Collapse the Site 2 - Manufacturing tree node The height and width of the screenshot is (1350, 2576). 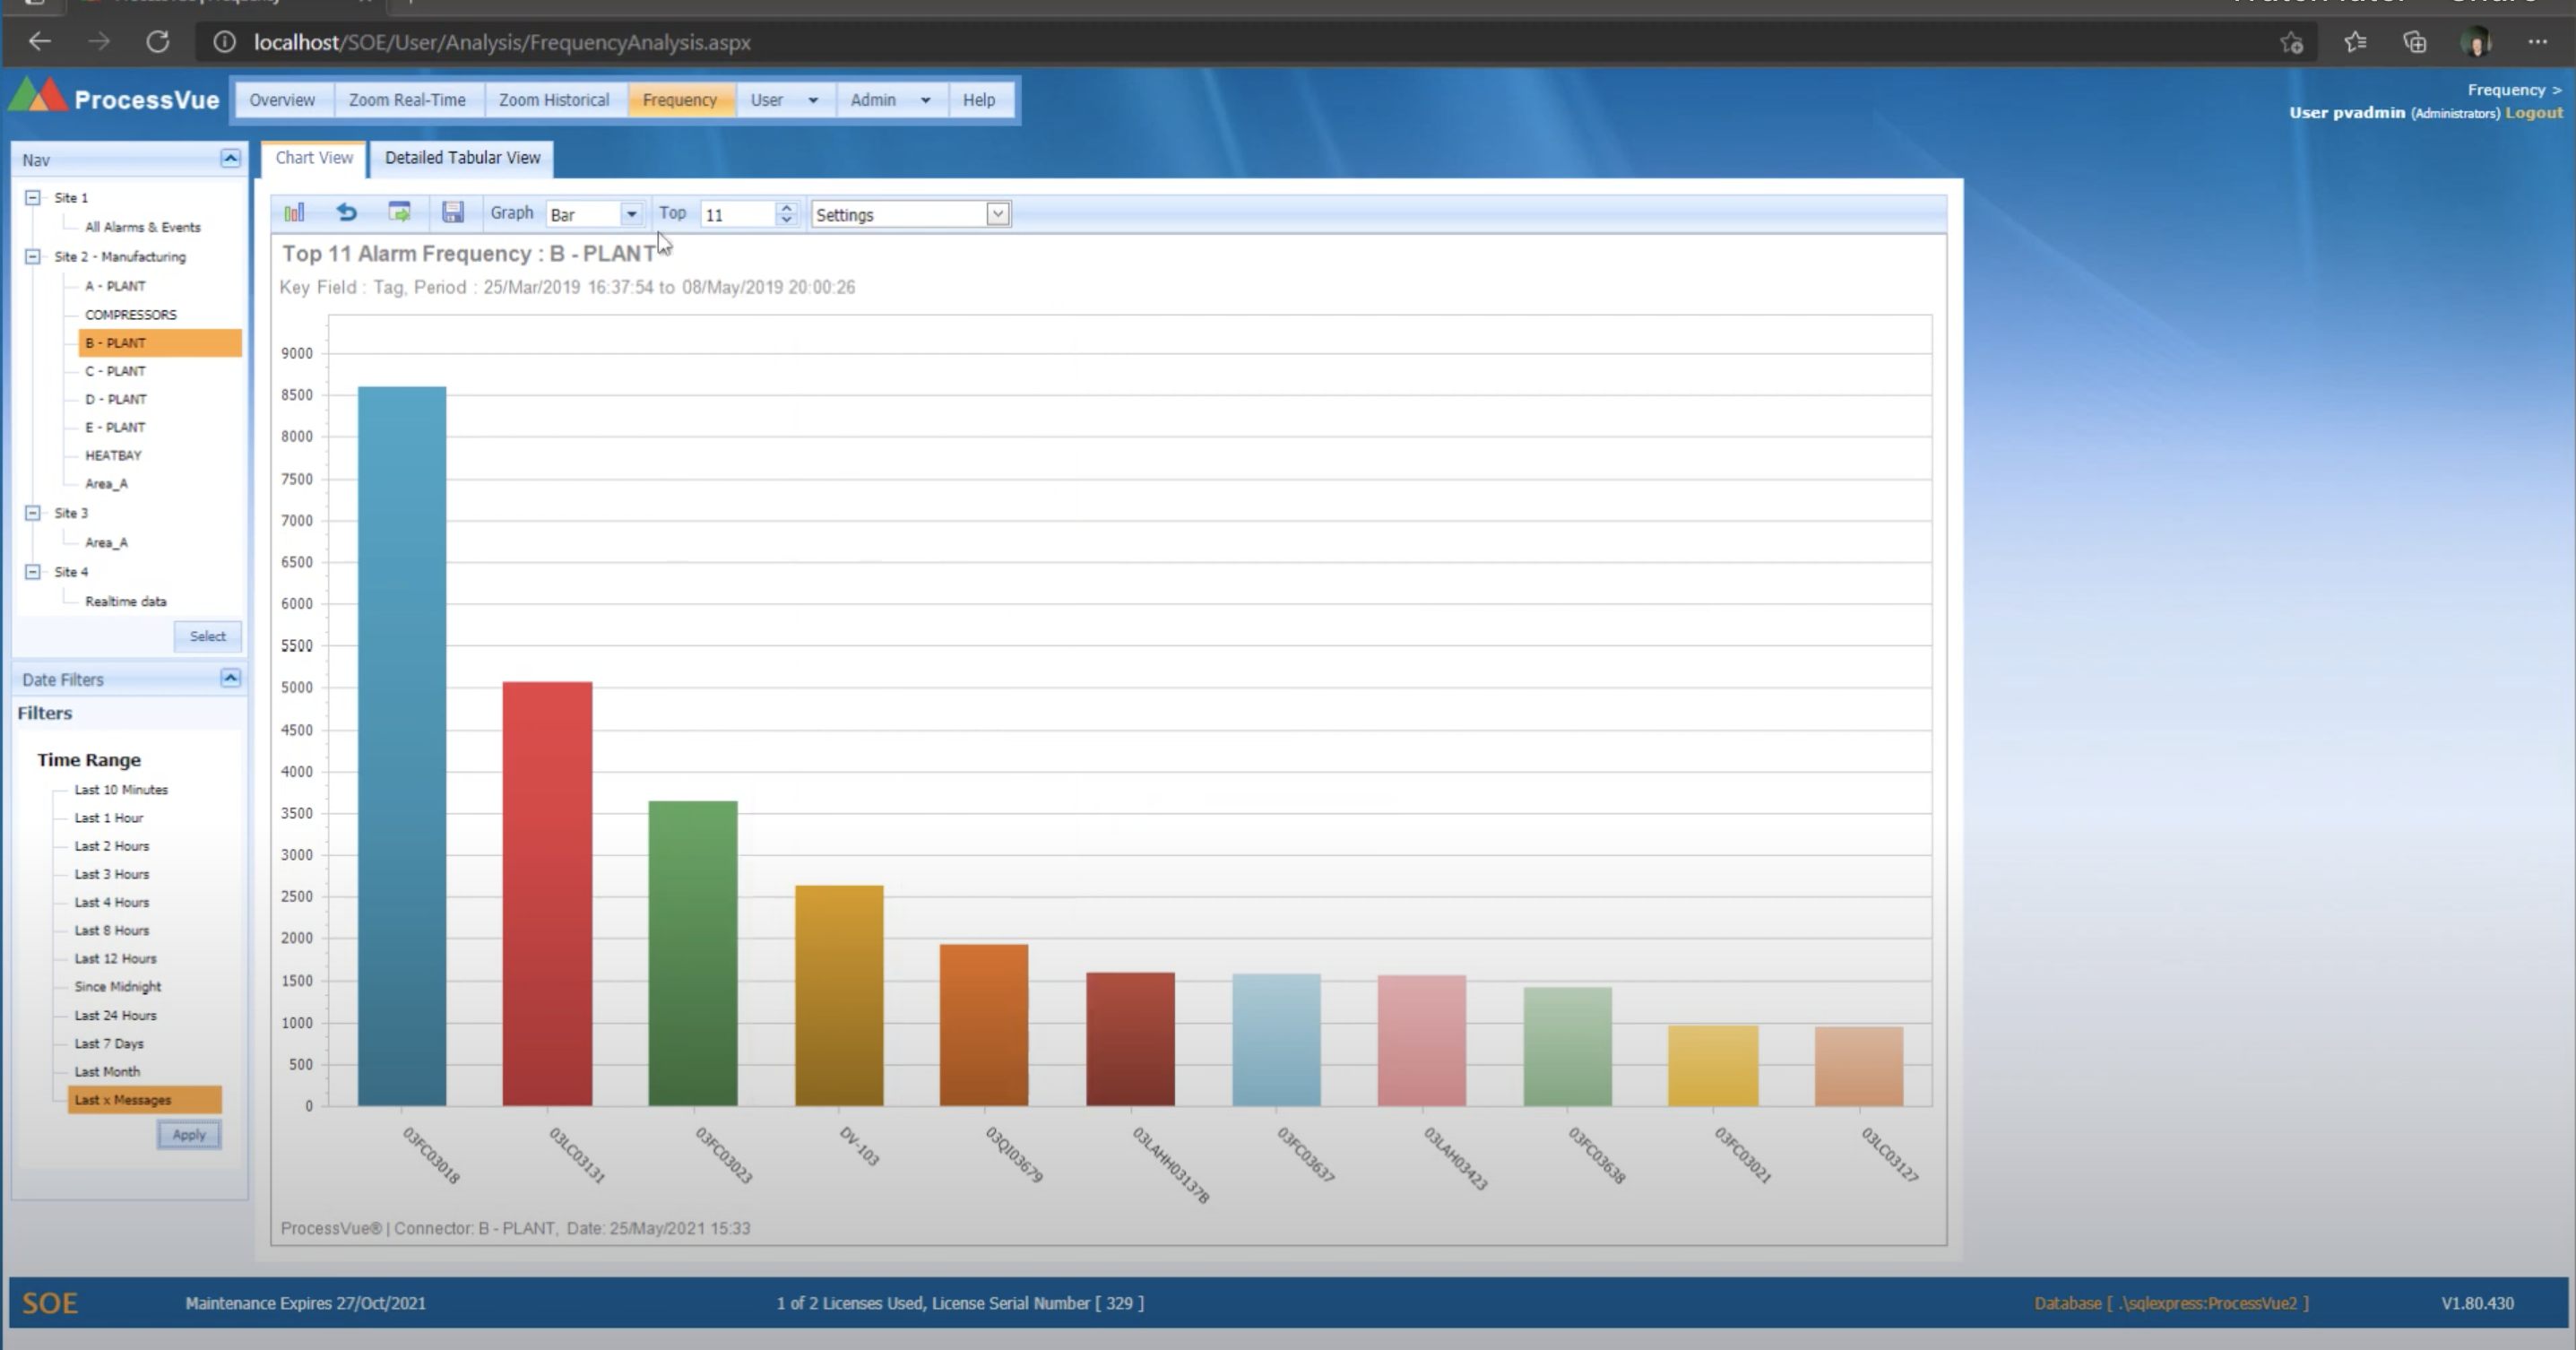click(x=32, y=256)
